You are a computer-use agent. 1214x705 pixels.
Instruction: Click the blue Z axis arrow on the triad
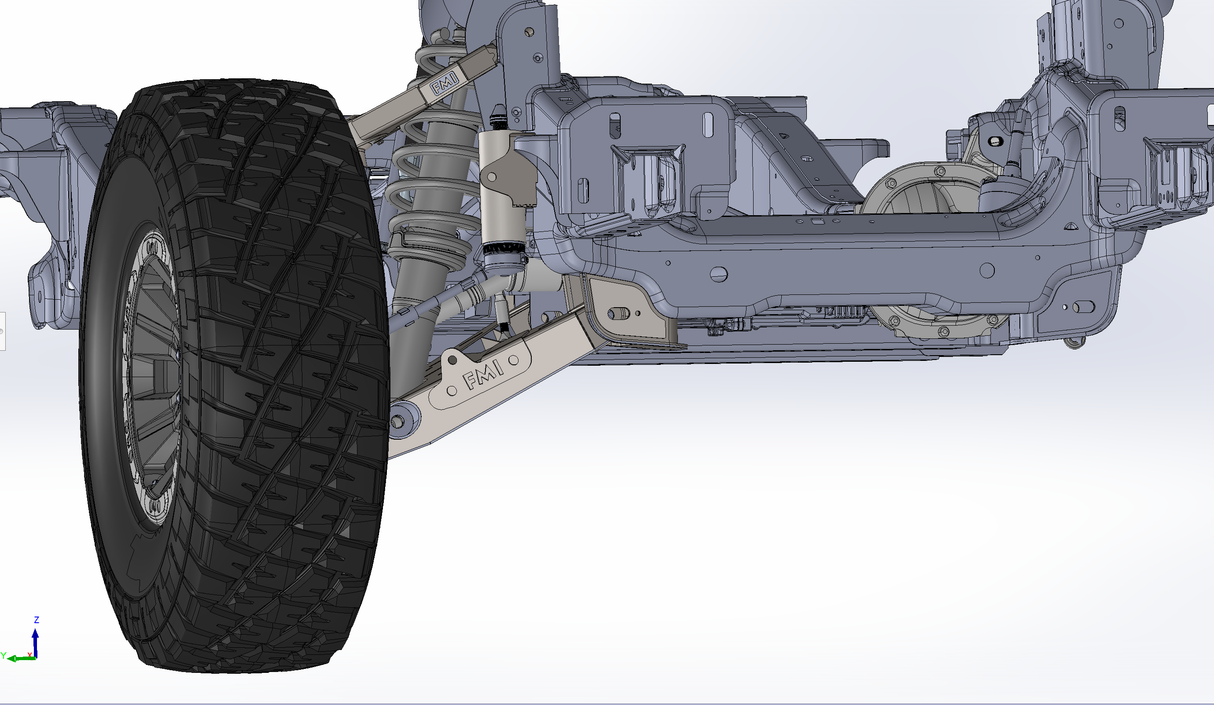[36, 636]
